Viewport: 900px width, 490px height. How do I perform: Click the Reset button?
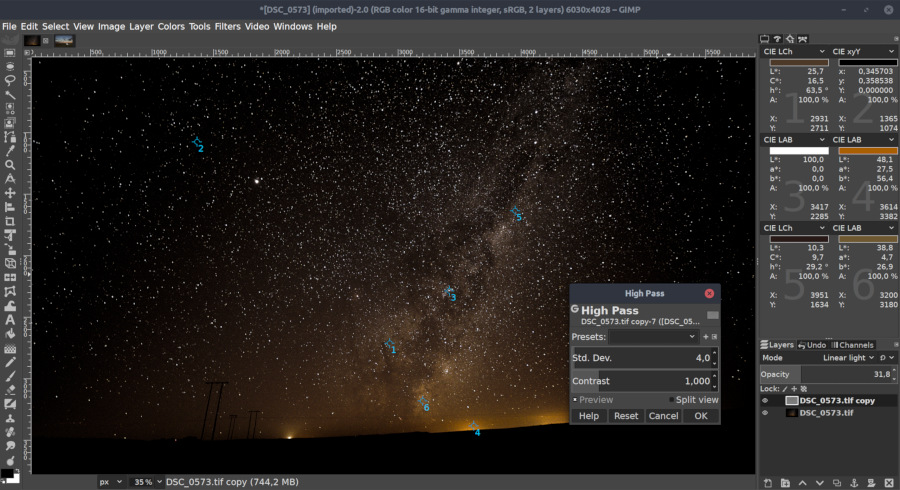coord(626,416)
